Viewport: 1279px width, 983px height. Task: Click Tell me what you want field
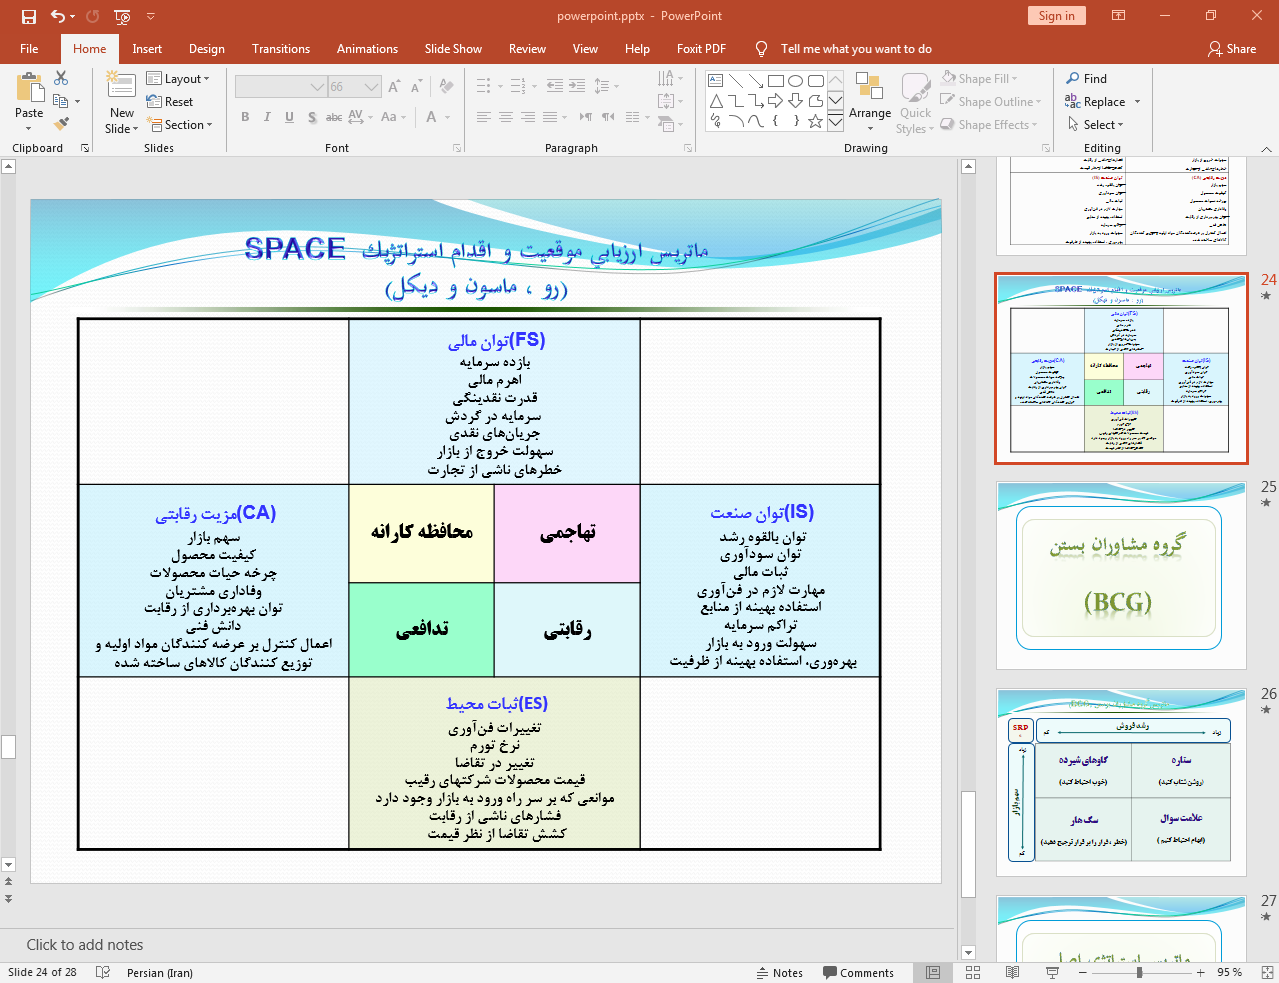click(856, 48)
